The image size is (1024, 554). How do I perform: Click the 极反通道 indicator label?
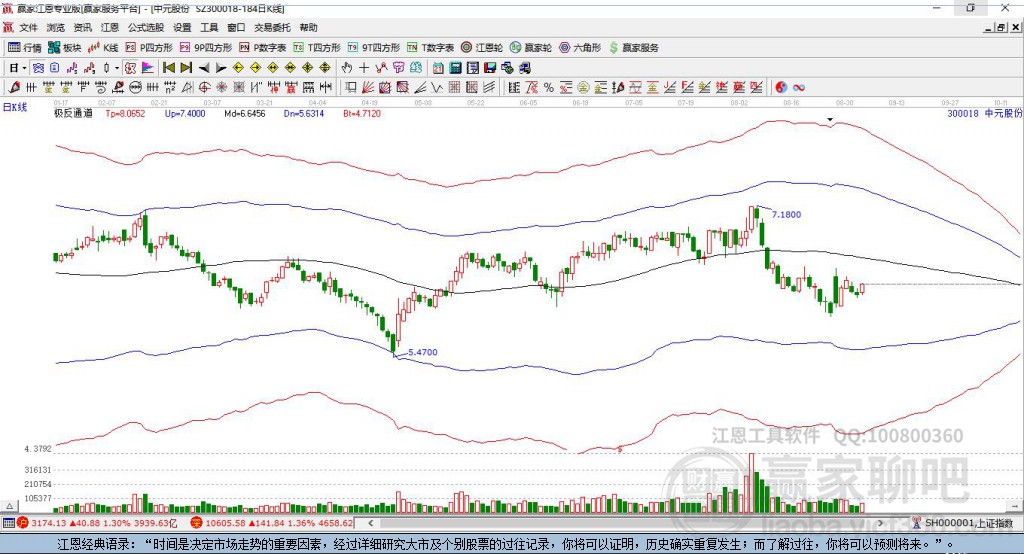pyautogui.click(x=73, y=114)
